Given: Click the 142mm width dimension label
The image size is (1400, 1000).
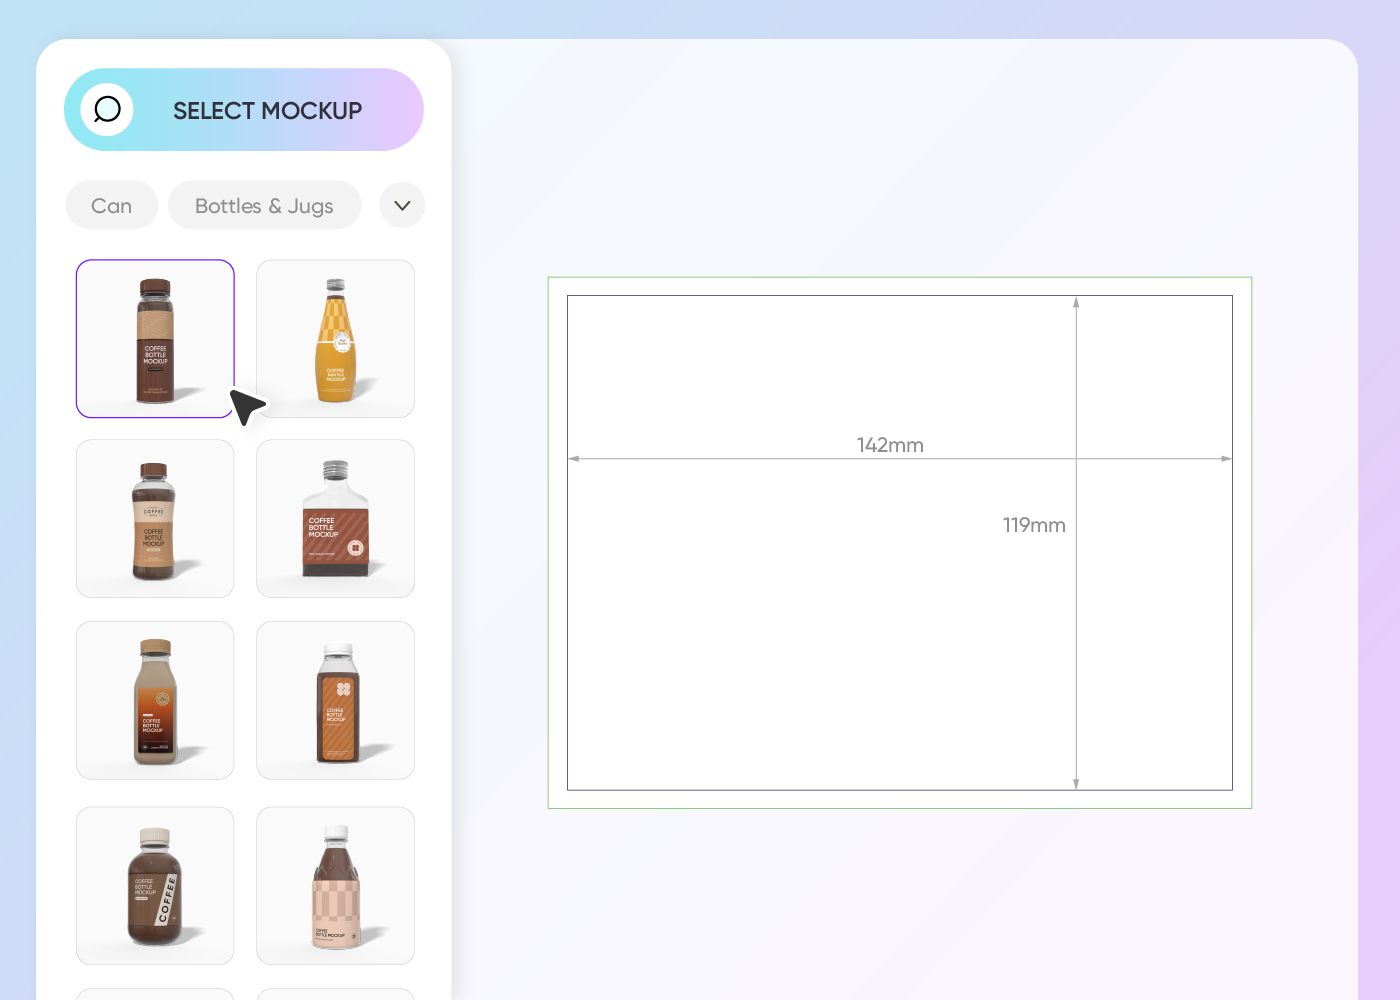Looking at the screenshot, I should click(x=889, y=445).
